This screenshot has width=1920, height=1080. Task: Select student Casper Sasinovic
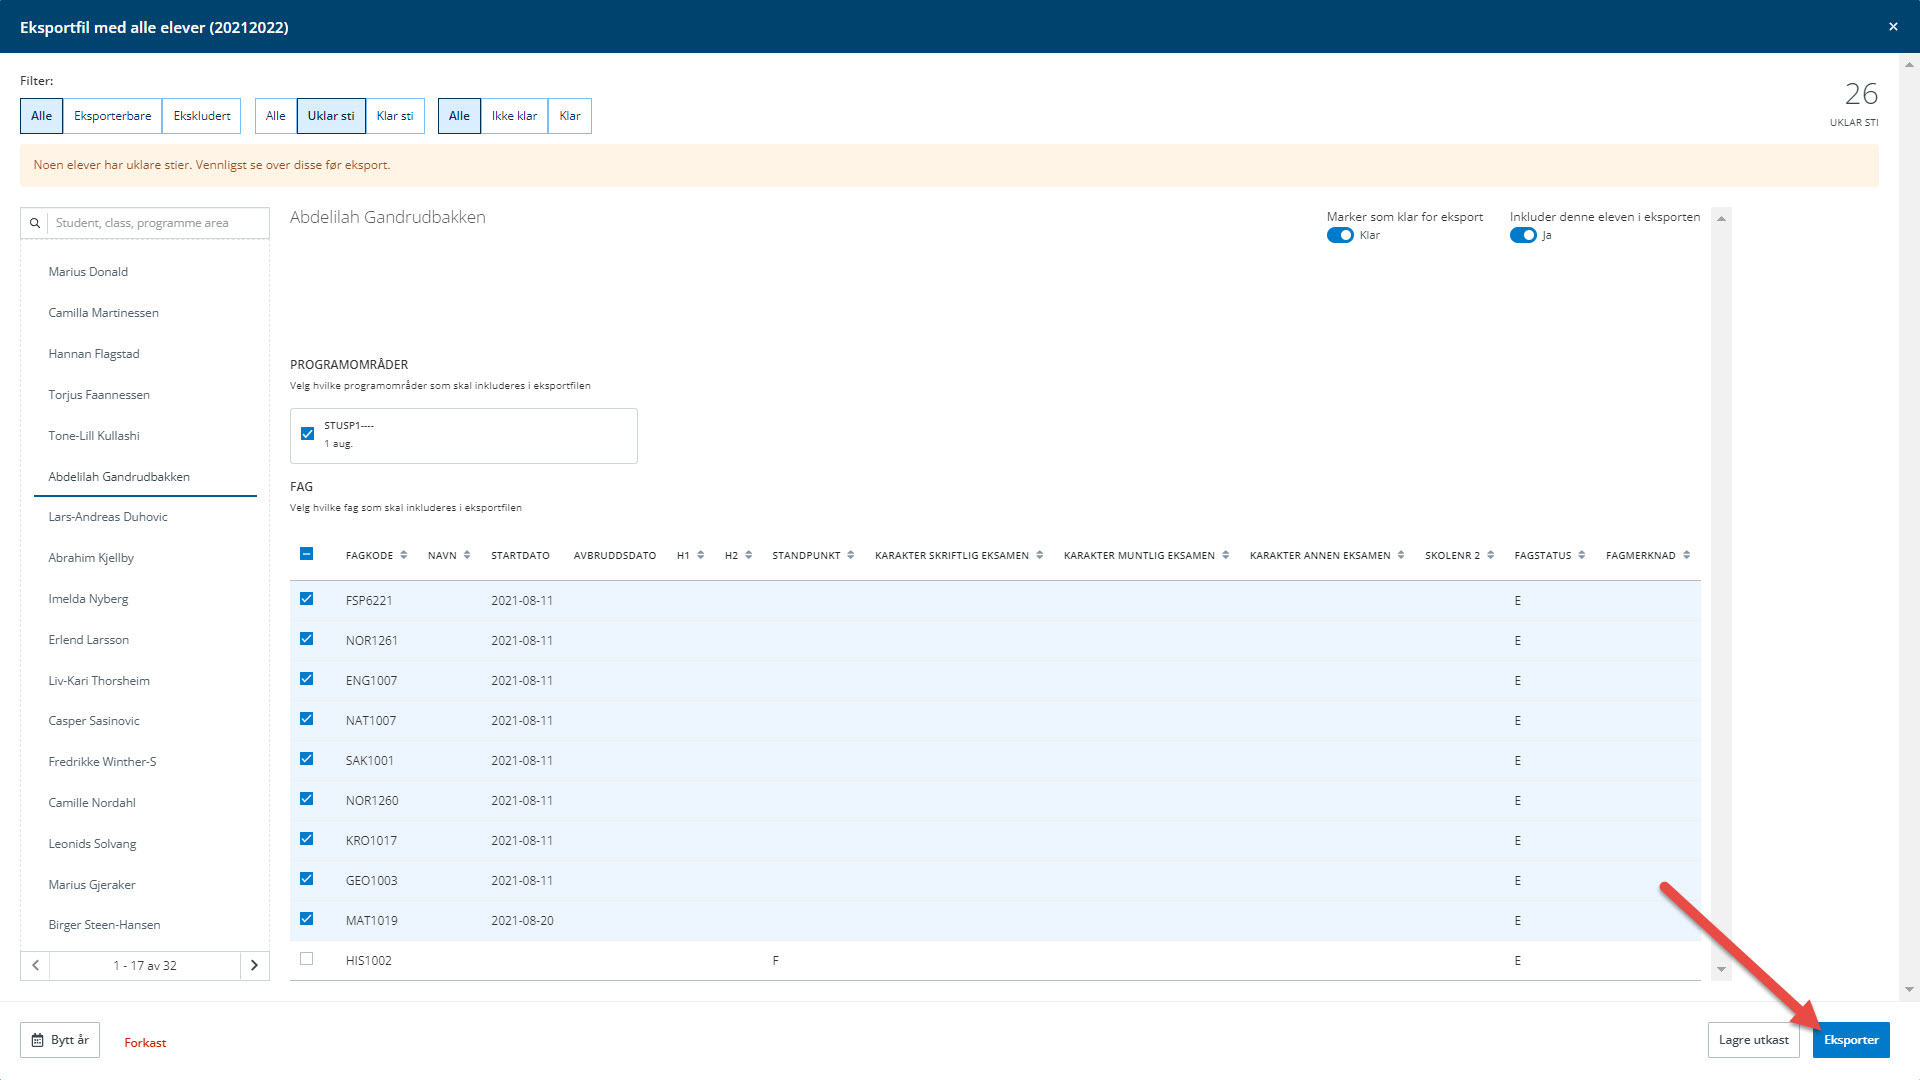point(94,721)
